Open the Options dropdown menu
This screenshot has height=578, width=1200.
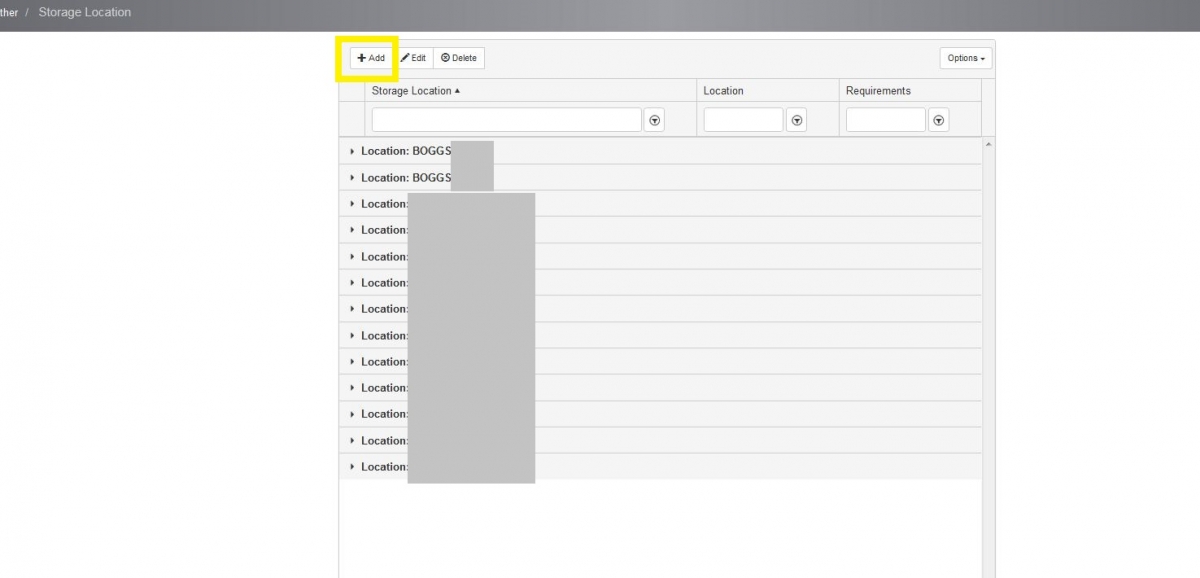(x=965, y=58)
